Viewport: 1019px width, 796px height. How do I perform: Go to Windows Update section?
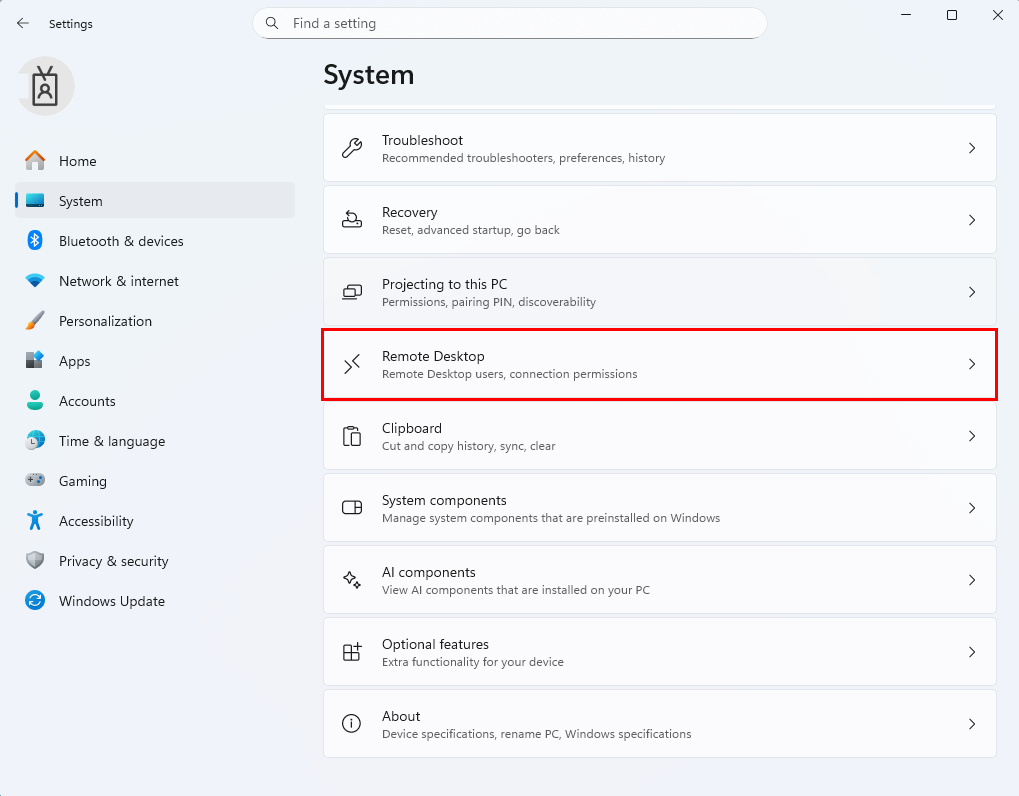(x=111, y=601)
